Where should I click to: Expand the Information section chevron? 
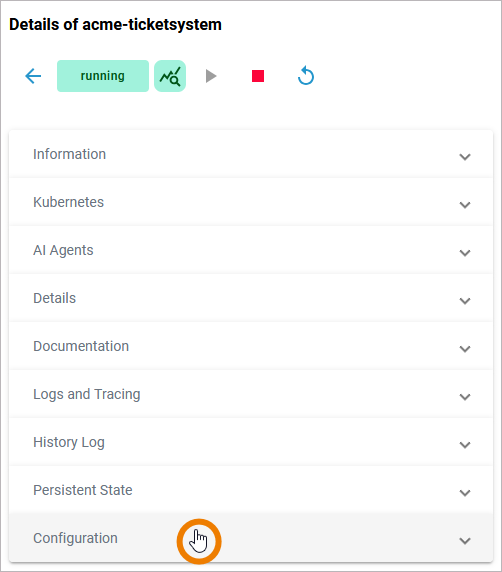(465, 157)
